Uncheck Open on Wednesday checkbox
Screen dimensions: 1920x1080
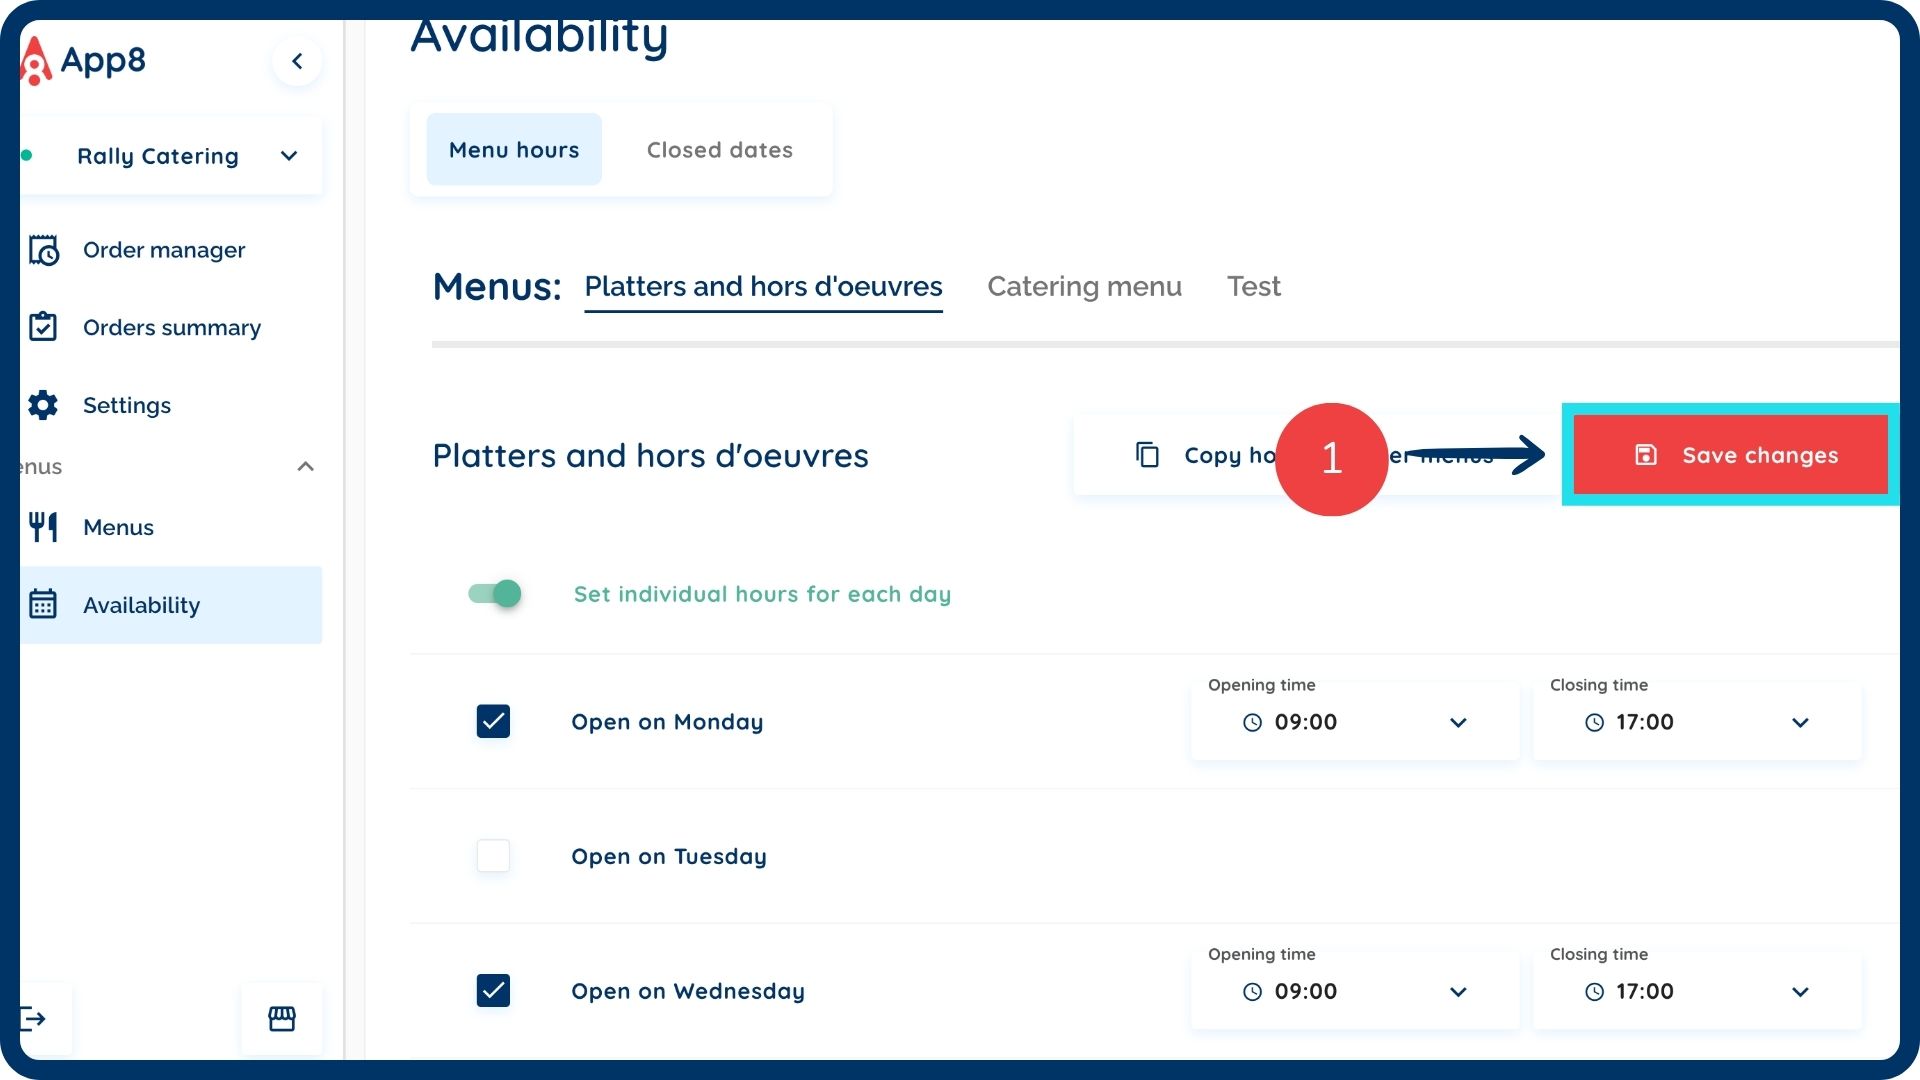pos(493,990)
